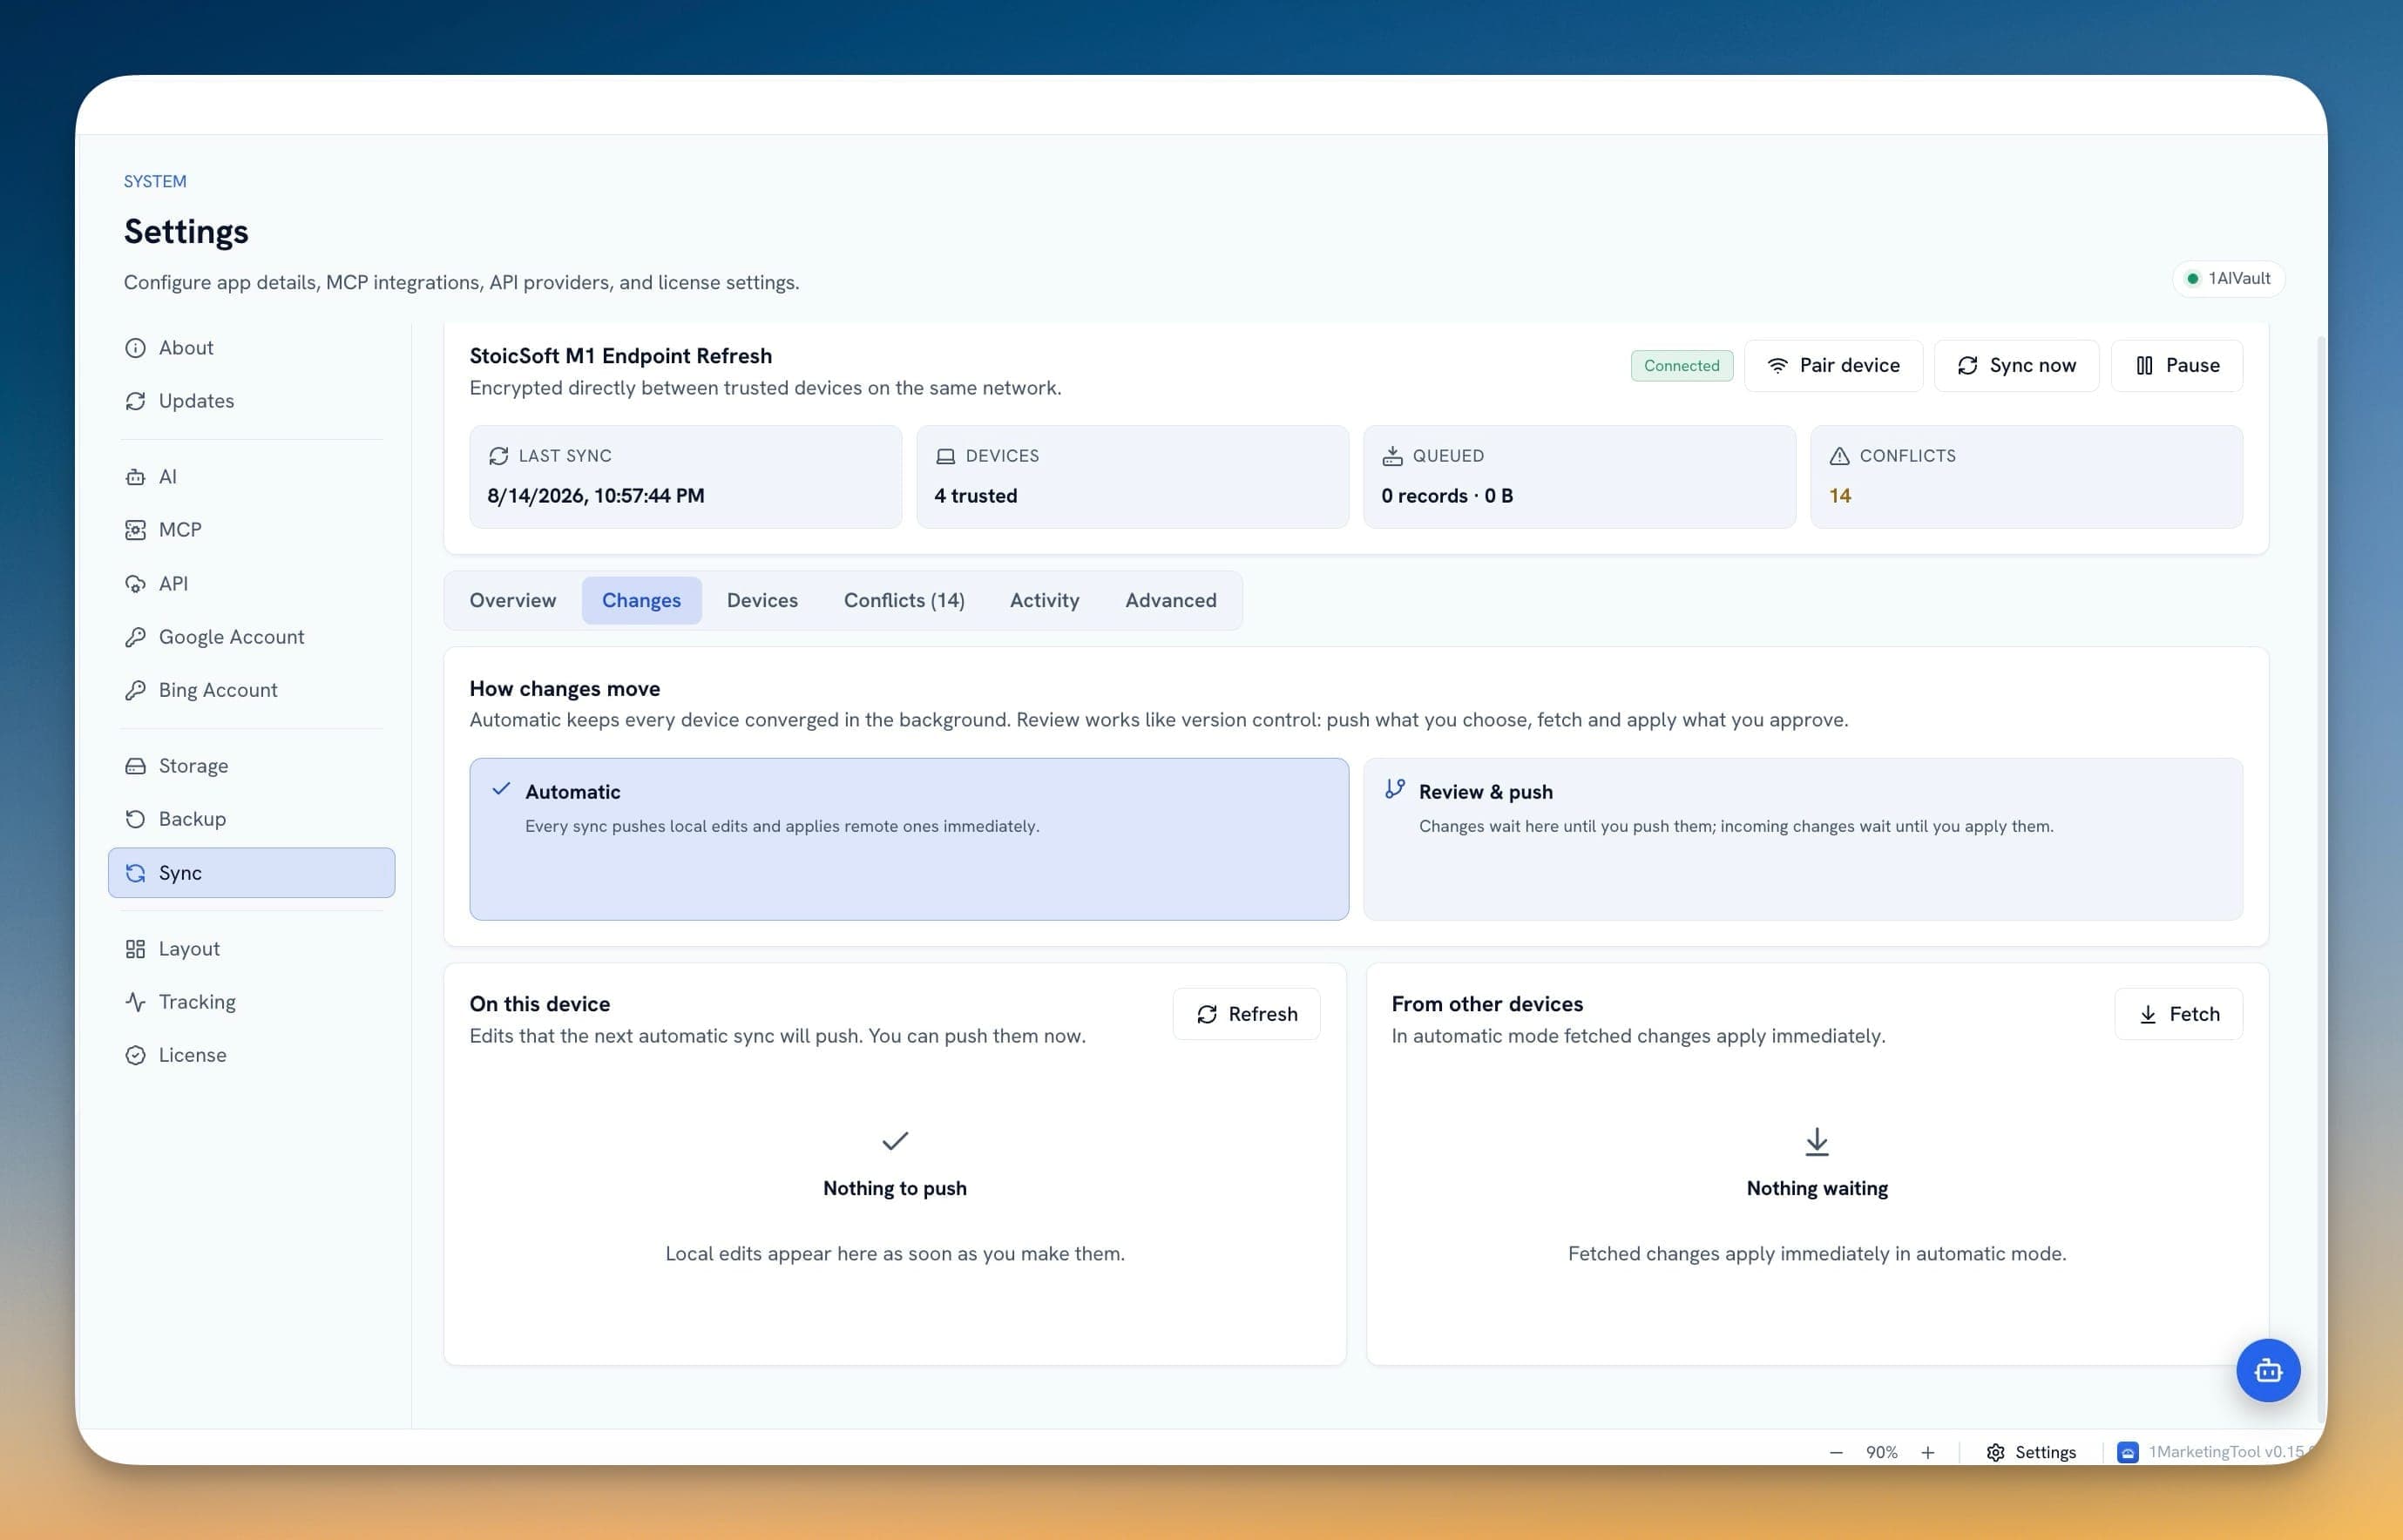Open API providers settings
The width and height of the screenshot is (2403, 1540).
[x=251, y=583]
